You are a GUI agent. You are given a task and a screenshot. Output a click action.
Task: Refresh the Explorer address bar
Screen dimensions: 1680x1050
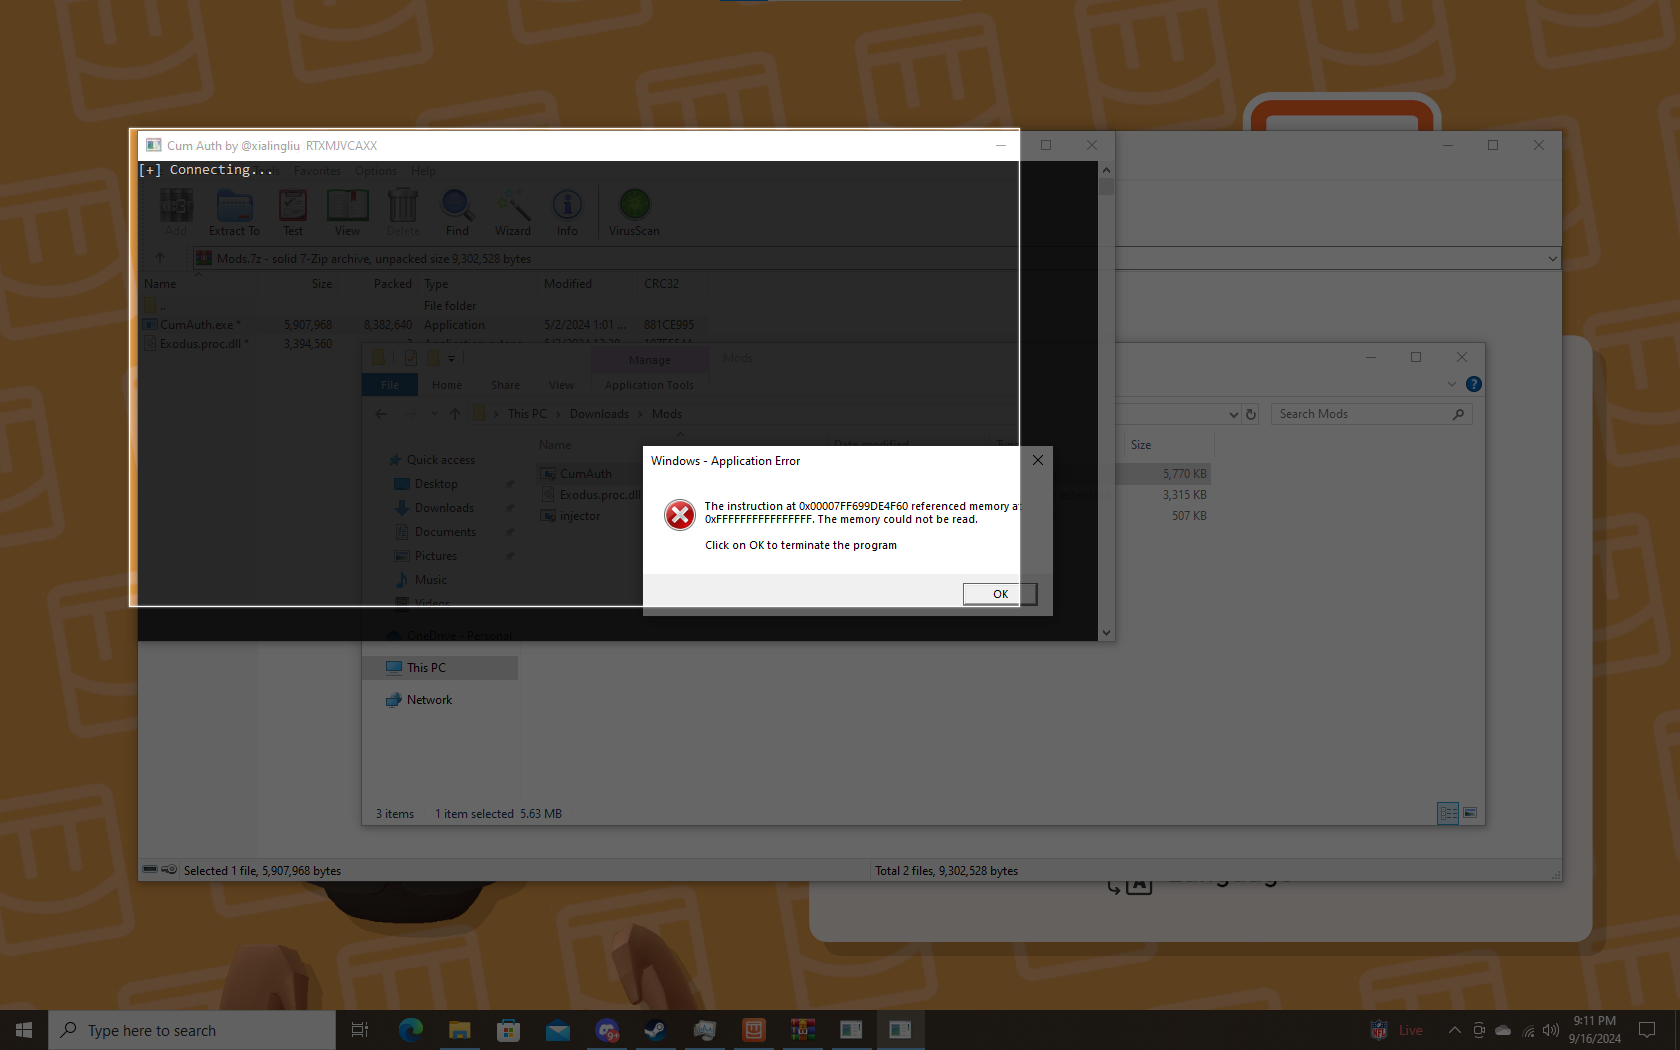coord(1250,414)
